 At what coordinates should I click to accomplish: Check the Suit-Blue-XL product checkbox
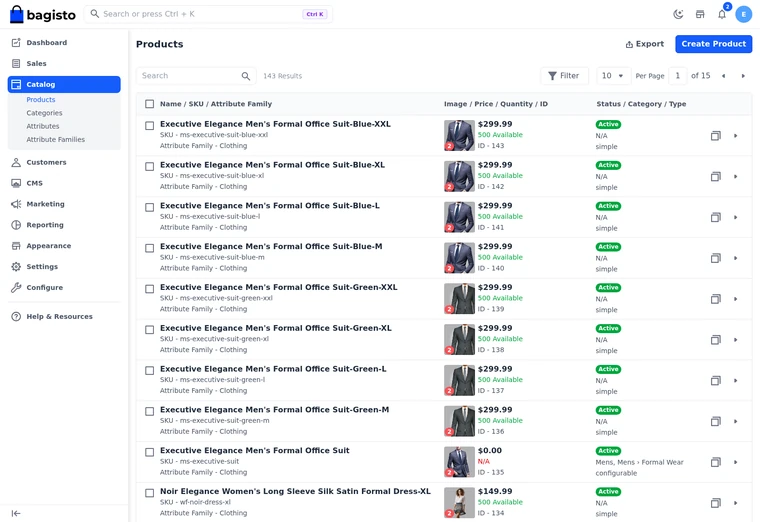point(150,166)
